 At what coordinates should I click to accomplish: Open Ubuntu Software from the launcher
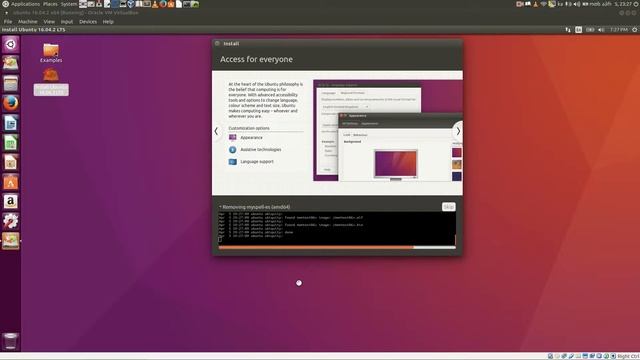point(11,182)
